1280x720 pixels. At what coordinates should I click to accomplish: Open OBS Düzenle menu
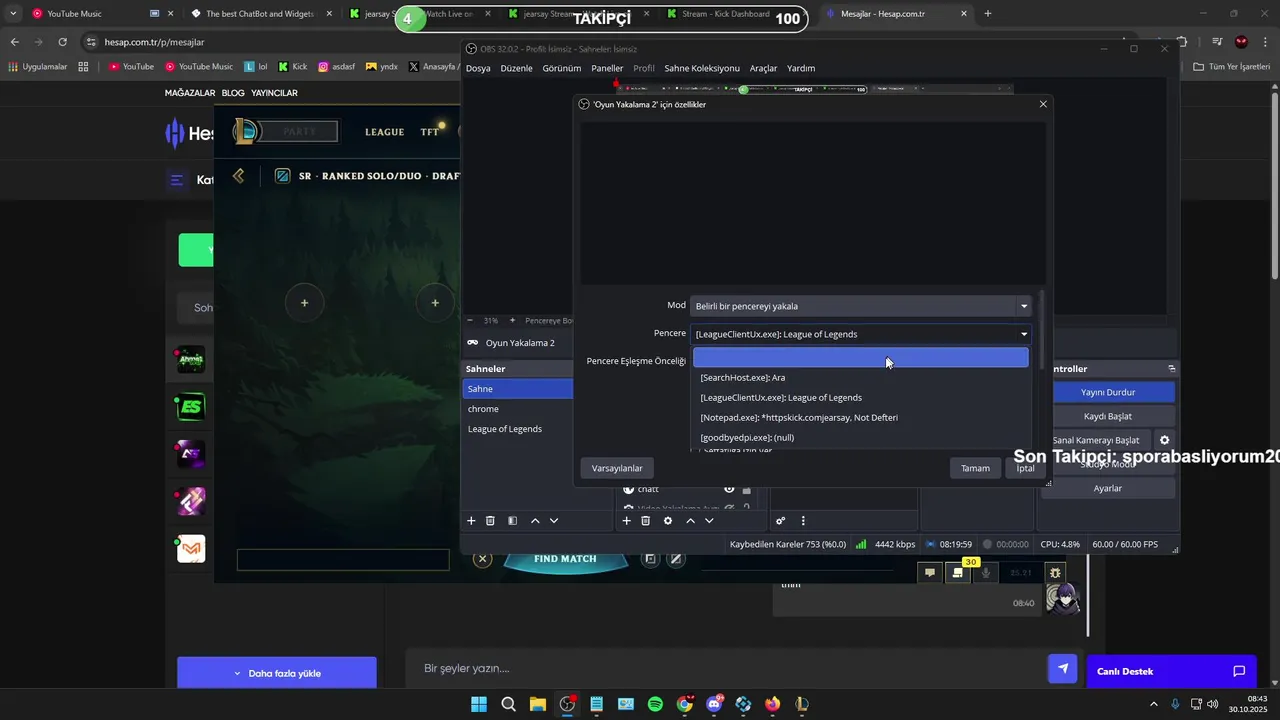tap(516, 68)
